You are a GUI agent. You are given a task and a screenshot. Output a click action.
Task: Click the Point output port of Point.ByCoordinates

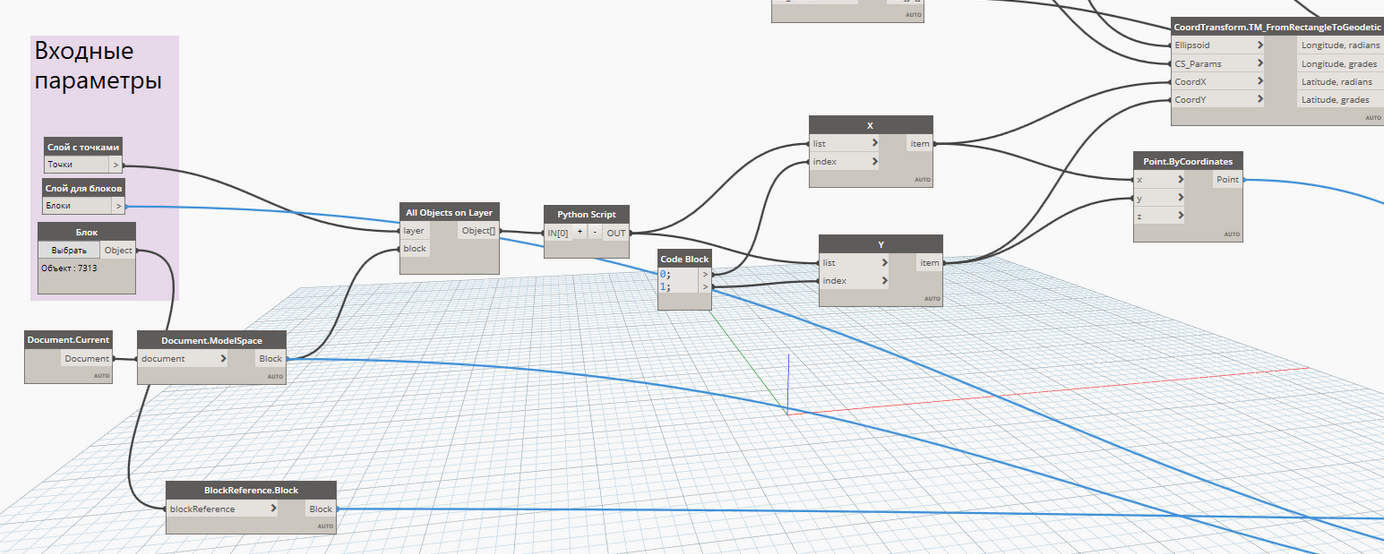(1227, 179)
